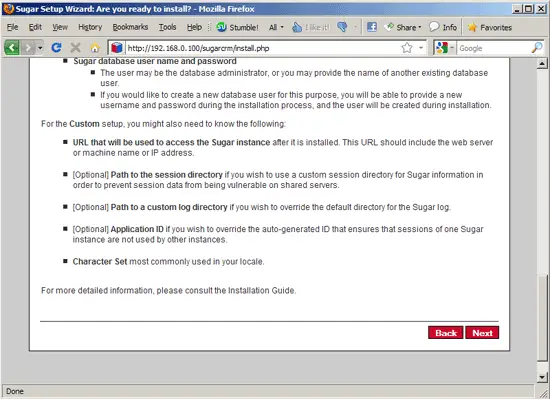Screen dimensions: 550x399
Task: Open the Tools menu
Action: coord(167,27)
